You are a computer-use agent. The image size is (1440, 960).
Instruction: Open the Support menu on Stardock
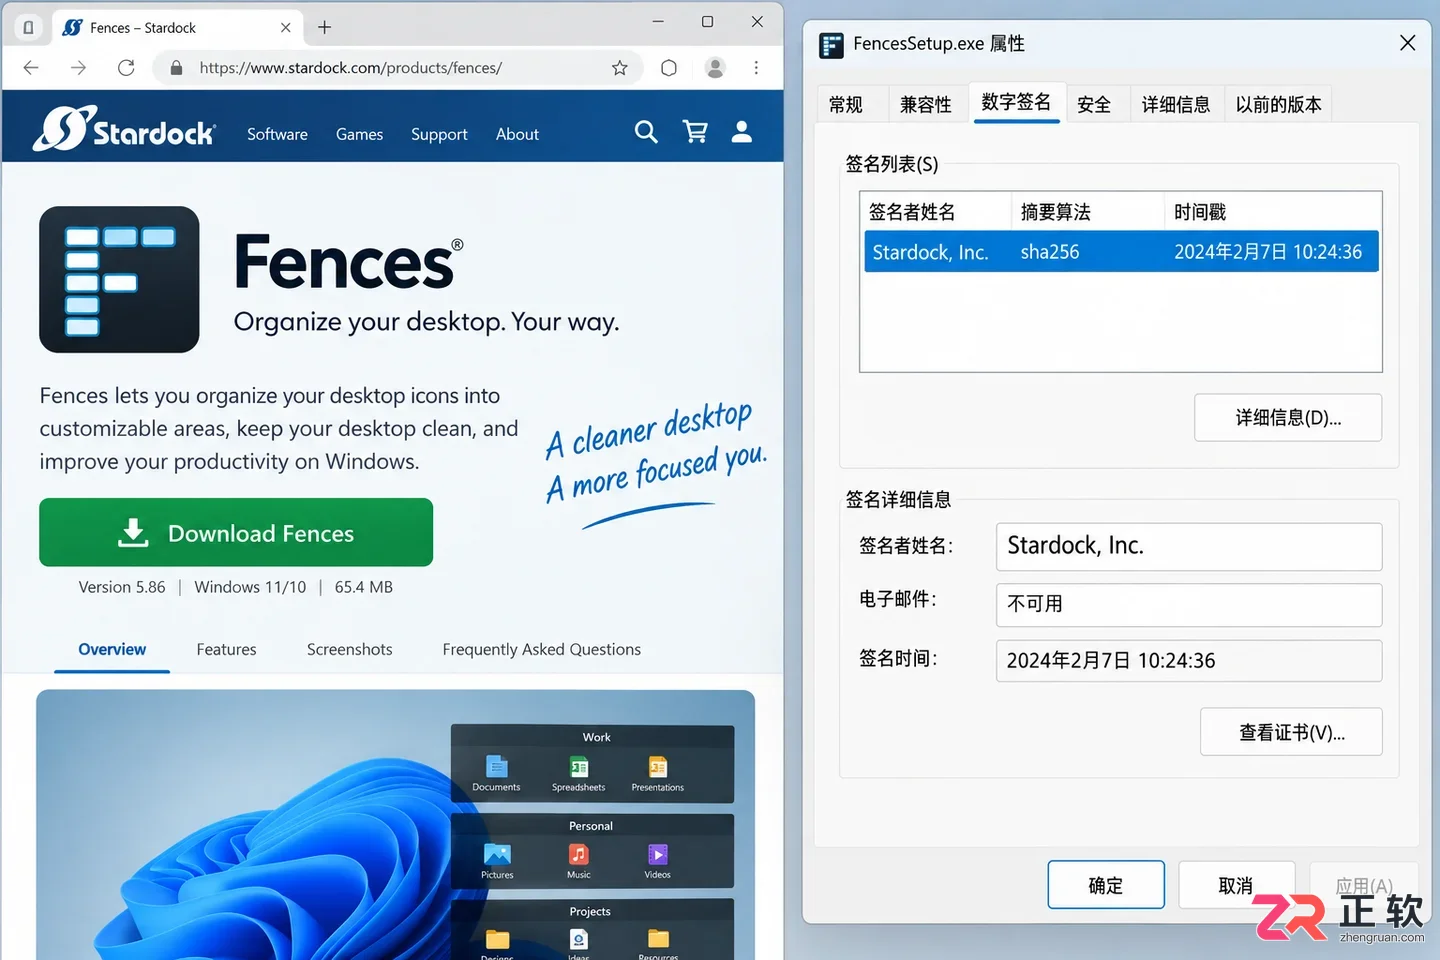[x=439, y=134]
